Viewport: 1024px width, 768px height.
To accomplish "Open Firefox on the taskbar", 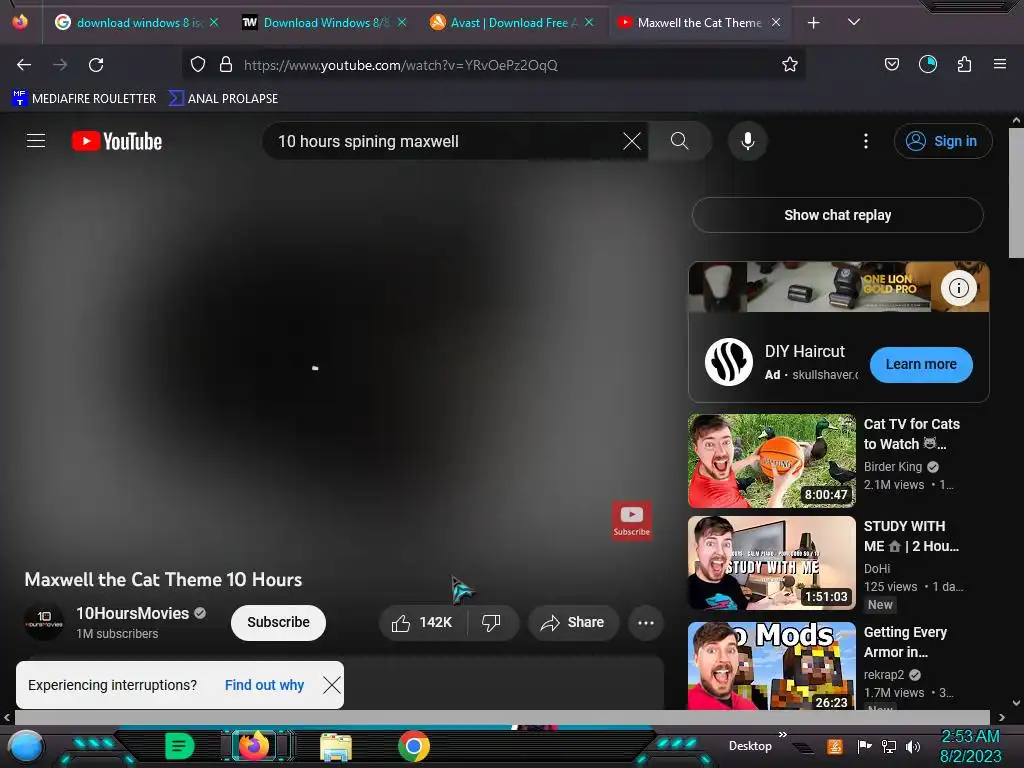I will pyautogui.click(x=254, y=746).
